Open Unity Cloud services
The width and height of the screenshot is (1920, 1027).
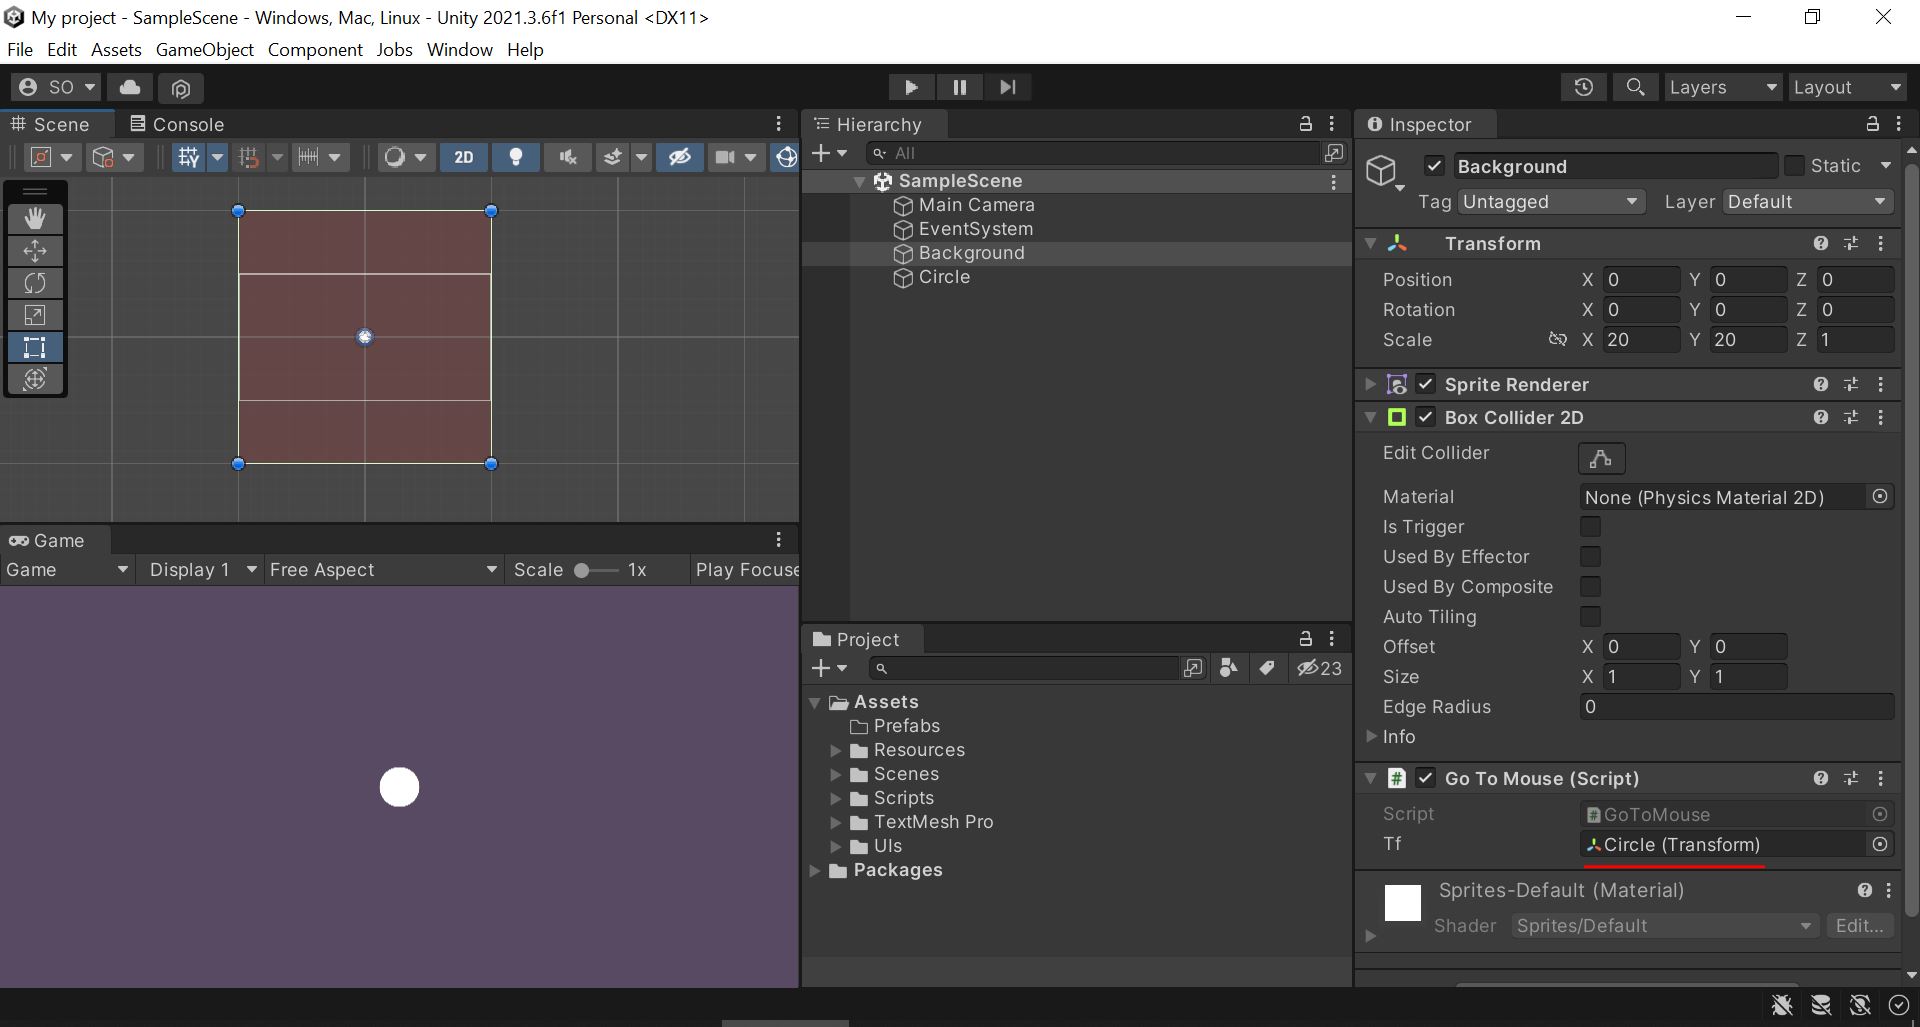click(x=130, y=87)
